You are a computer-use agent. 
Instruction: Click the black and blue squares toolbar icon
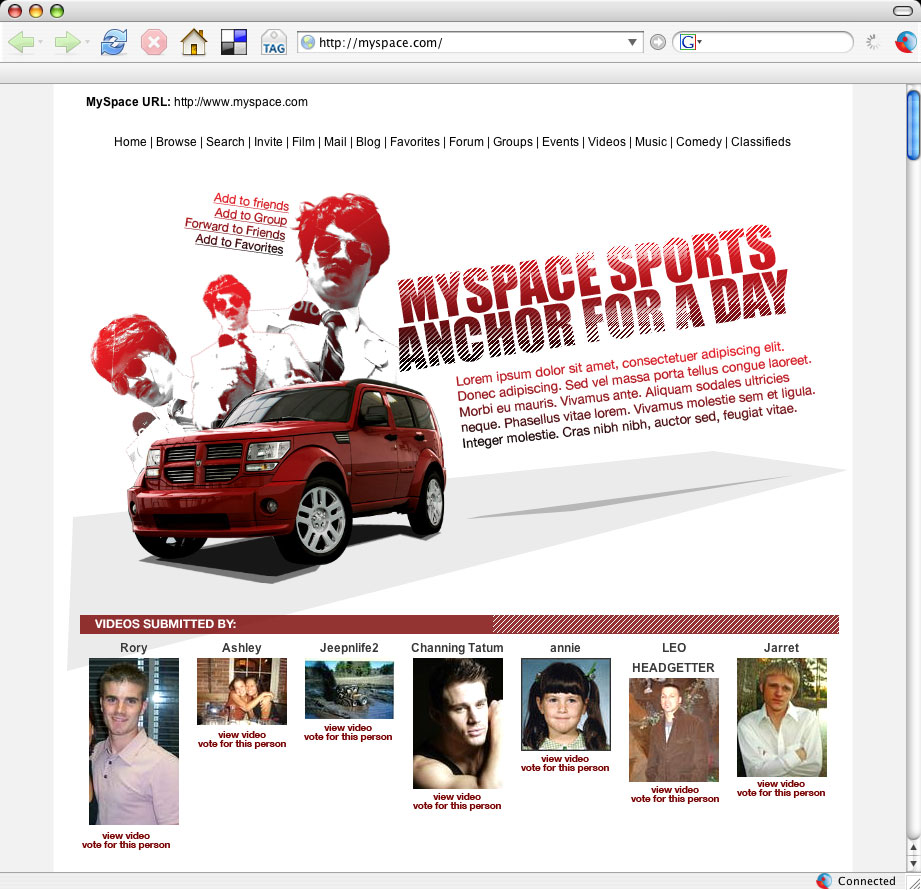[234, 42]
